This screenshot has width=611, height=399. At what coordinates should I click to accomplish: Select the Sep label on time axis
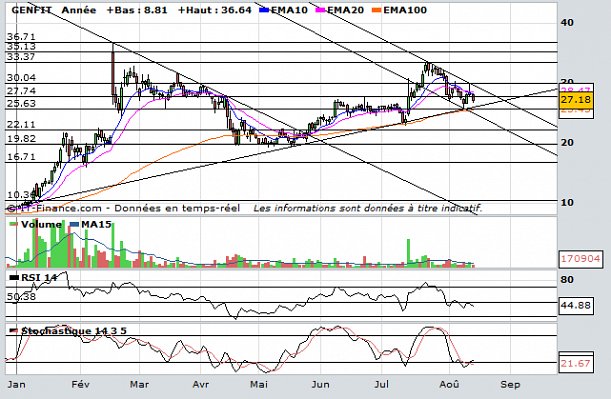(510, 385)
